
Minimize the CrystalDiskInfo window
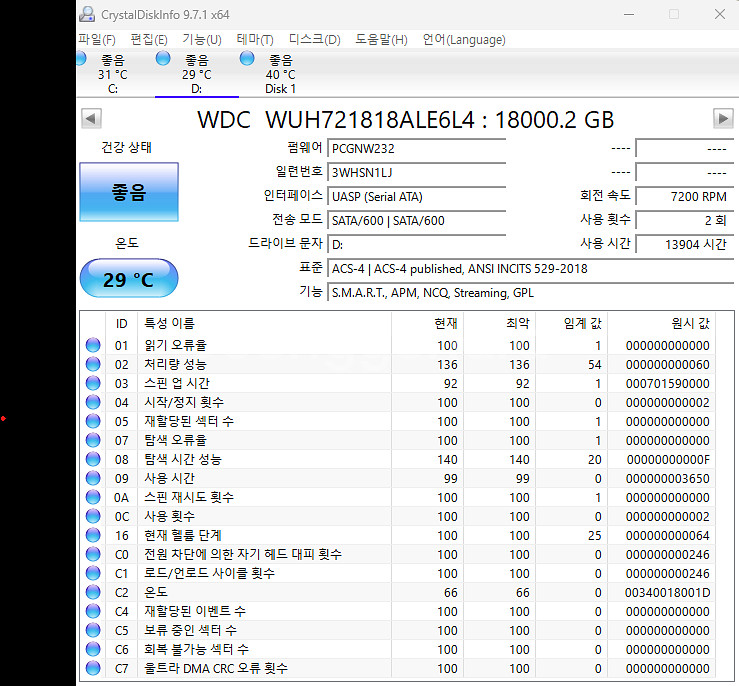pyautogui.click(x=629, y=14)
